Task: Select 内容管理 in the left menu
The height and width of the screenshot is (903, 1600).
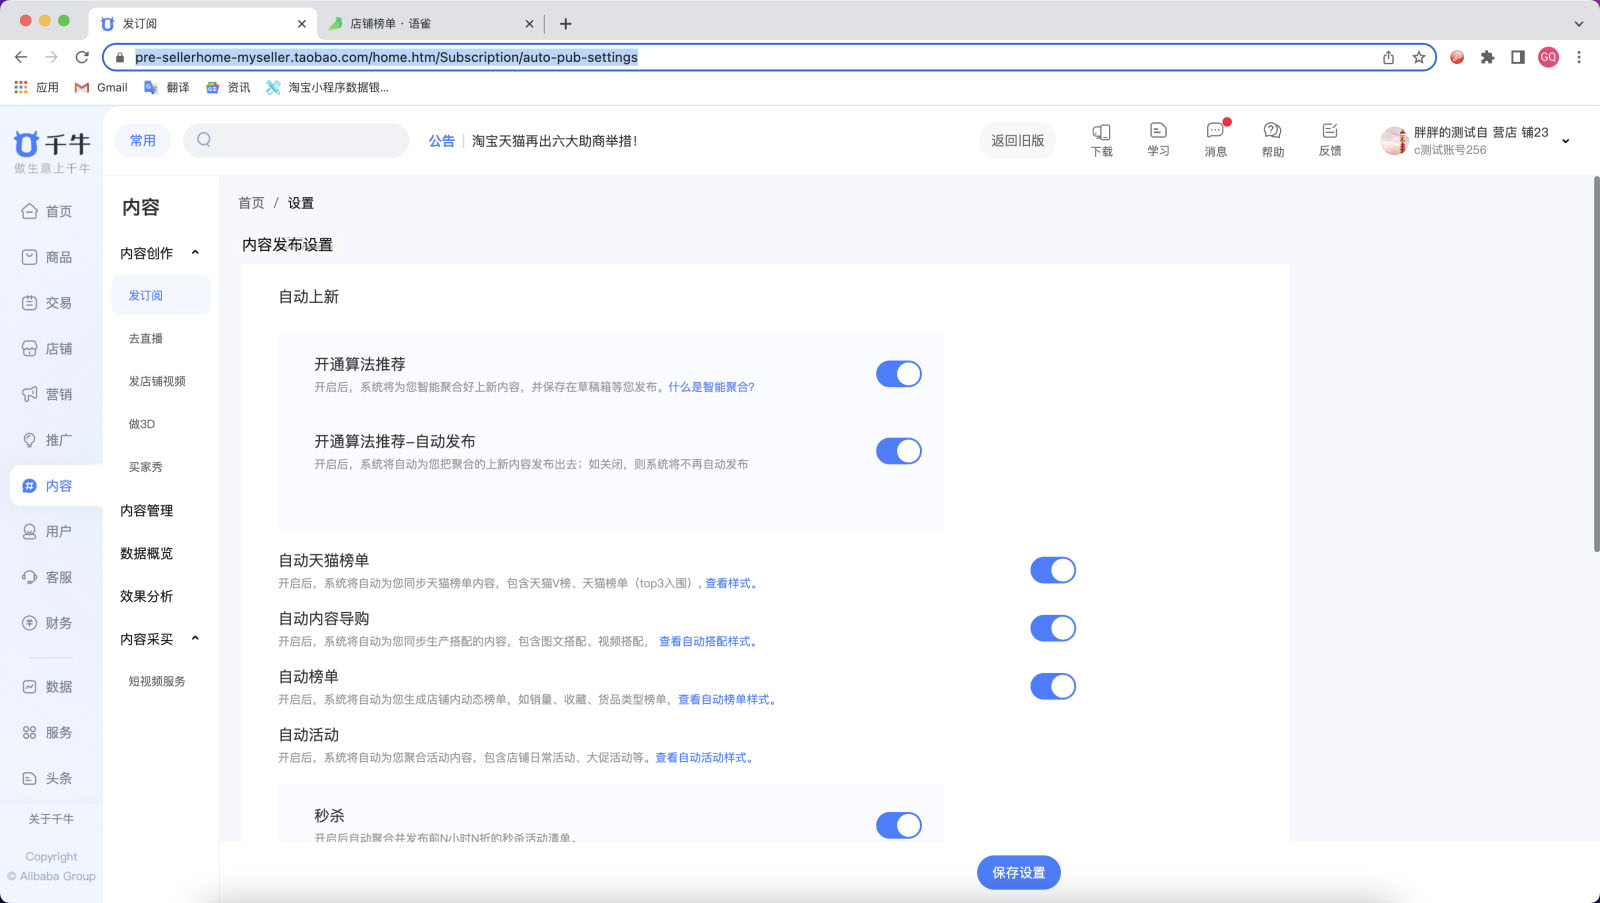Action: (147, 510)
